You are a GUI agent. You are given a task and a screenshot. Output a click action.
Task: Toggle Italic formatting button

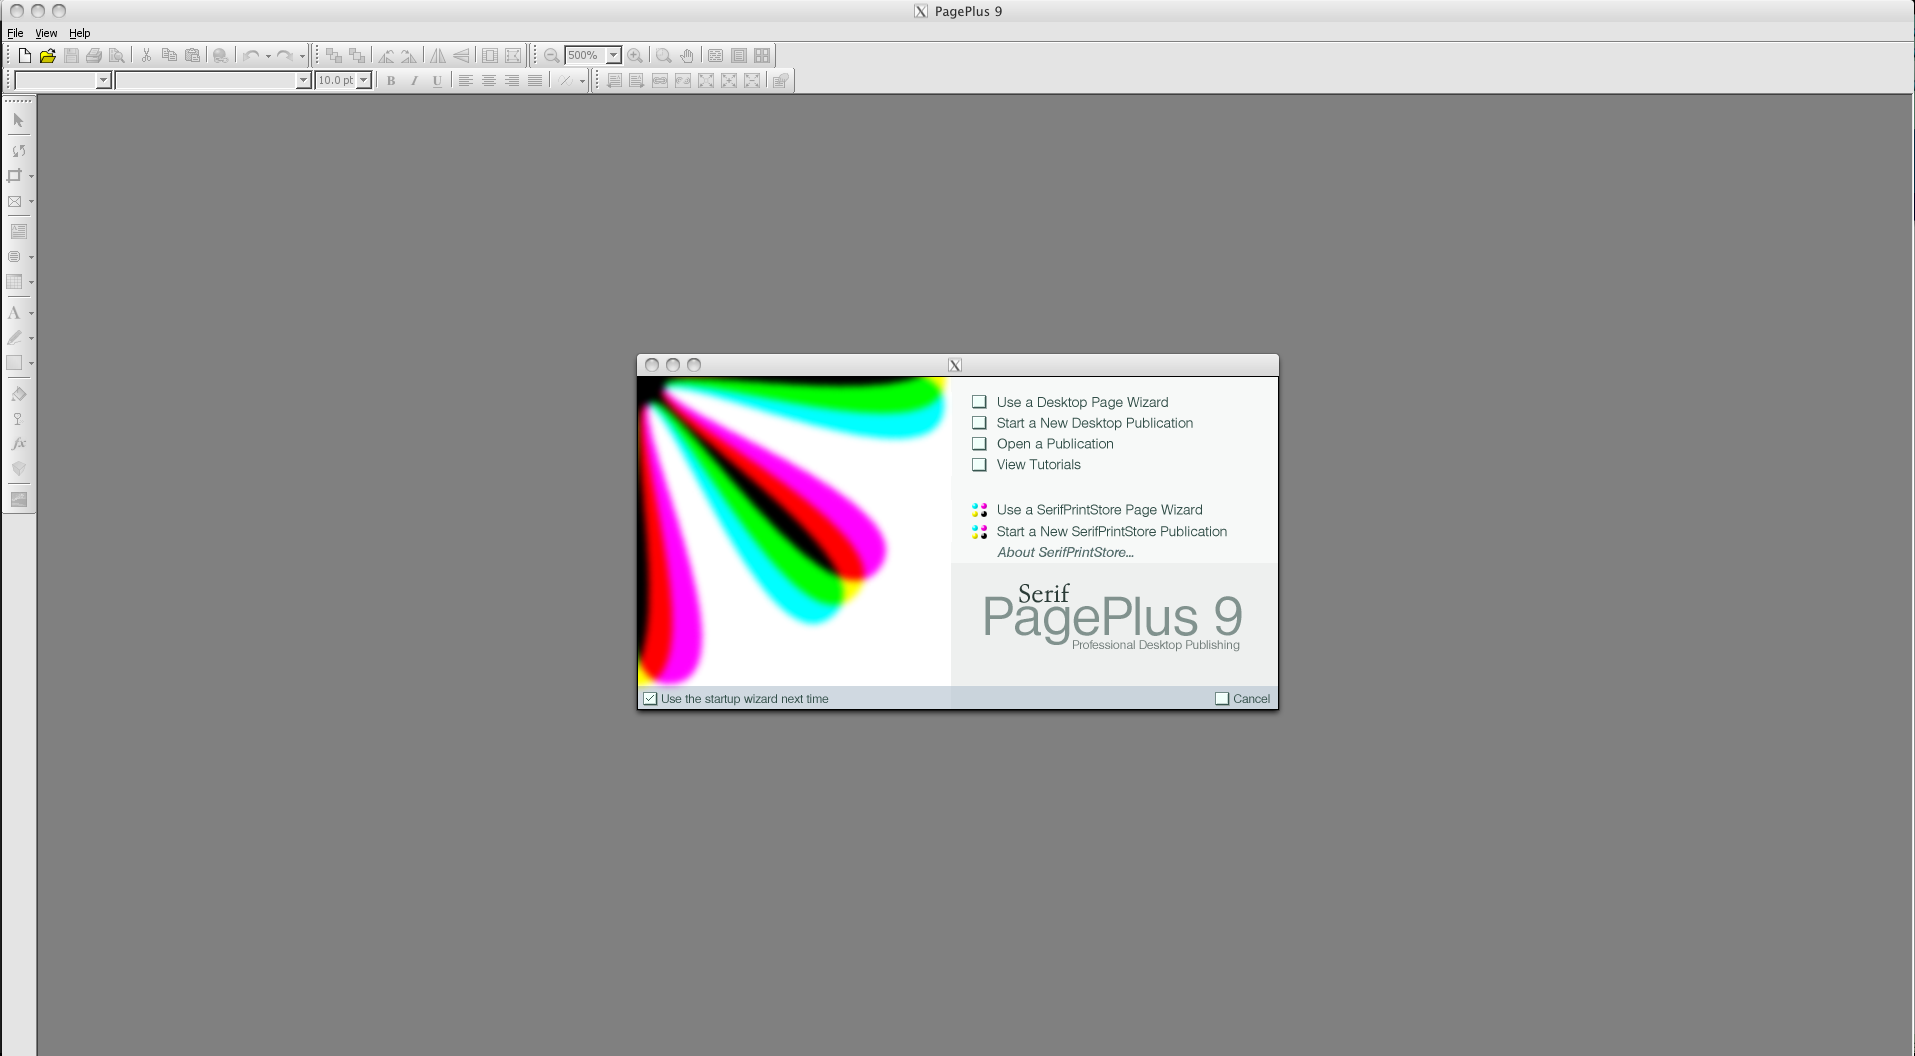coord(414,81)
